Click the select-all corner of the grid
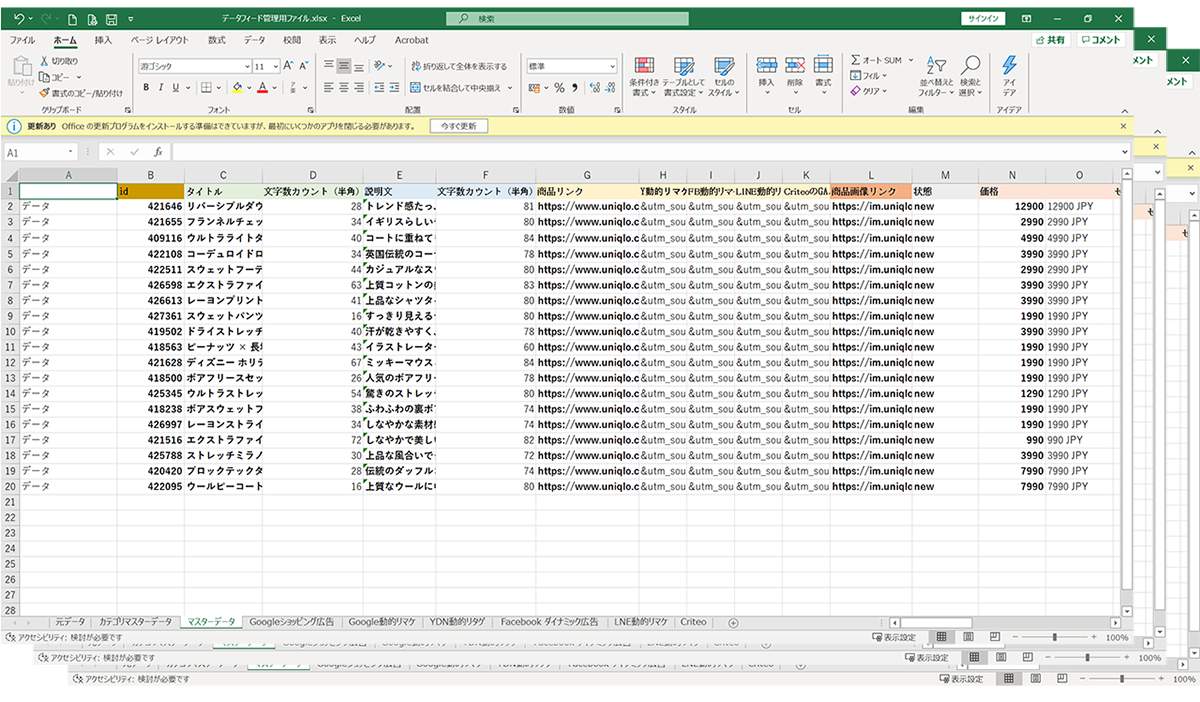This screenshot has height=702, width=1200. 10,175
